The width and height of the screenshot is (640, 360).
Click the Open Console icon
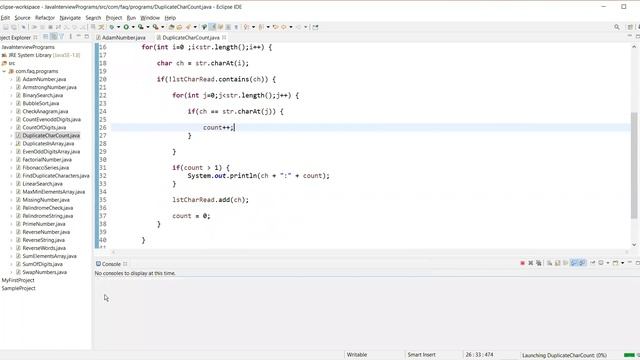(616, 263)
